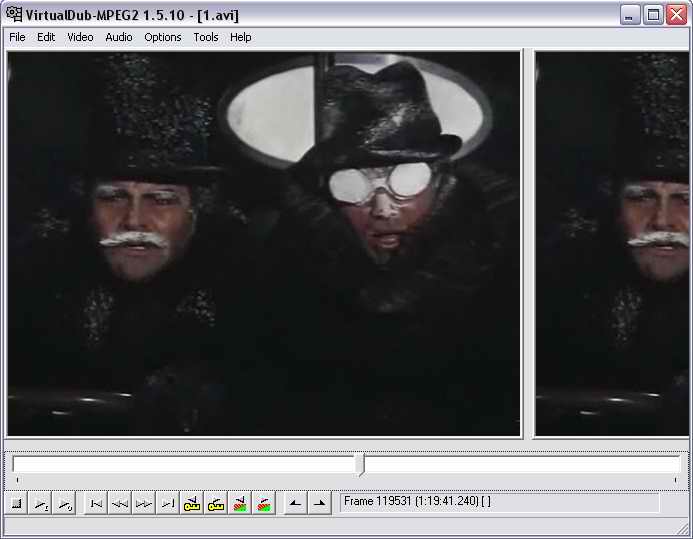Click the Frame 119531 status readout
Screen dimensions: 693x539
coord(499,502)
